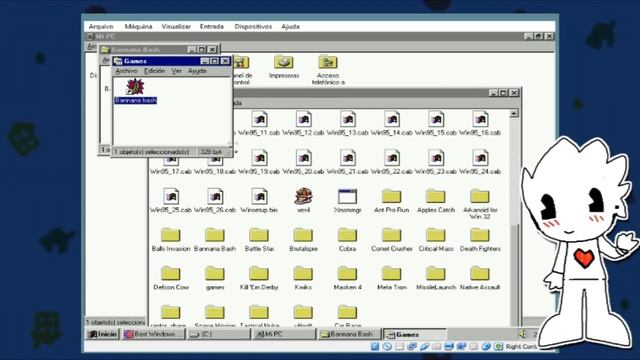
Task: Select the Bannana Bash folder in file list
Action: 215,235
